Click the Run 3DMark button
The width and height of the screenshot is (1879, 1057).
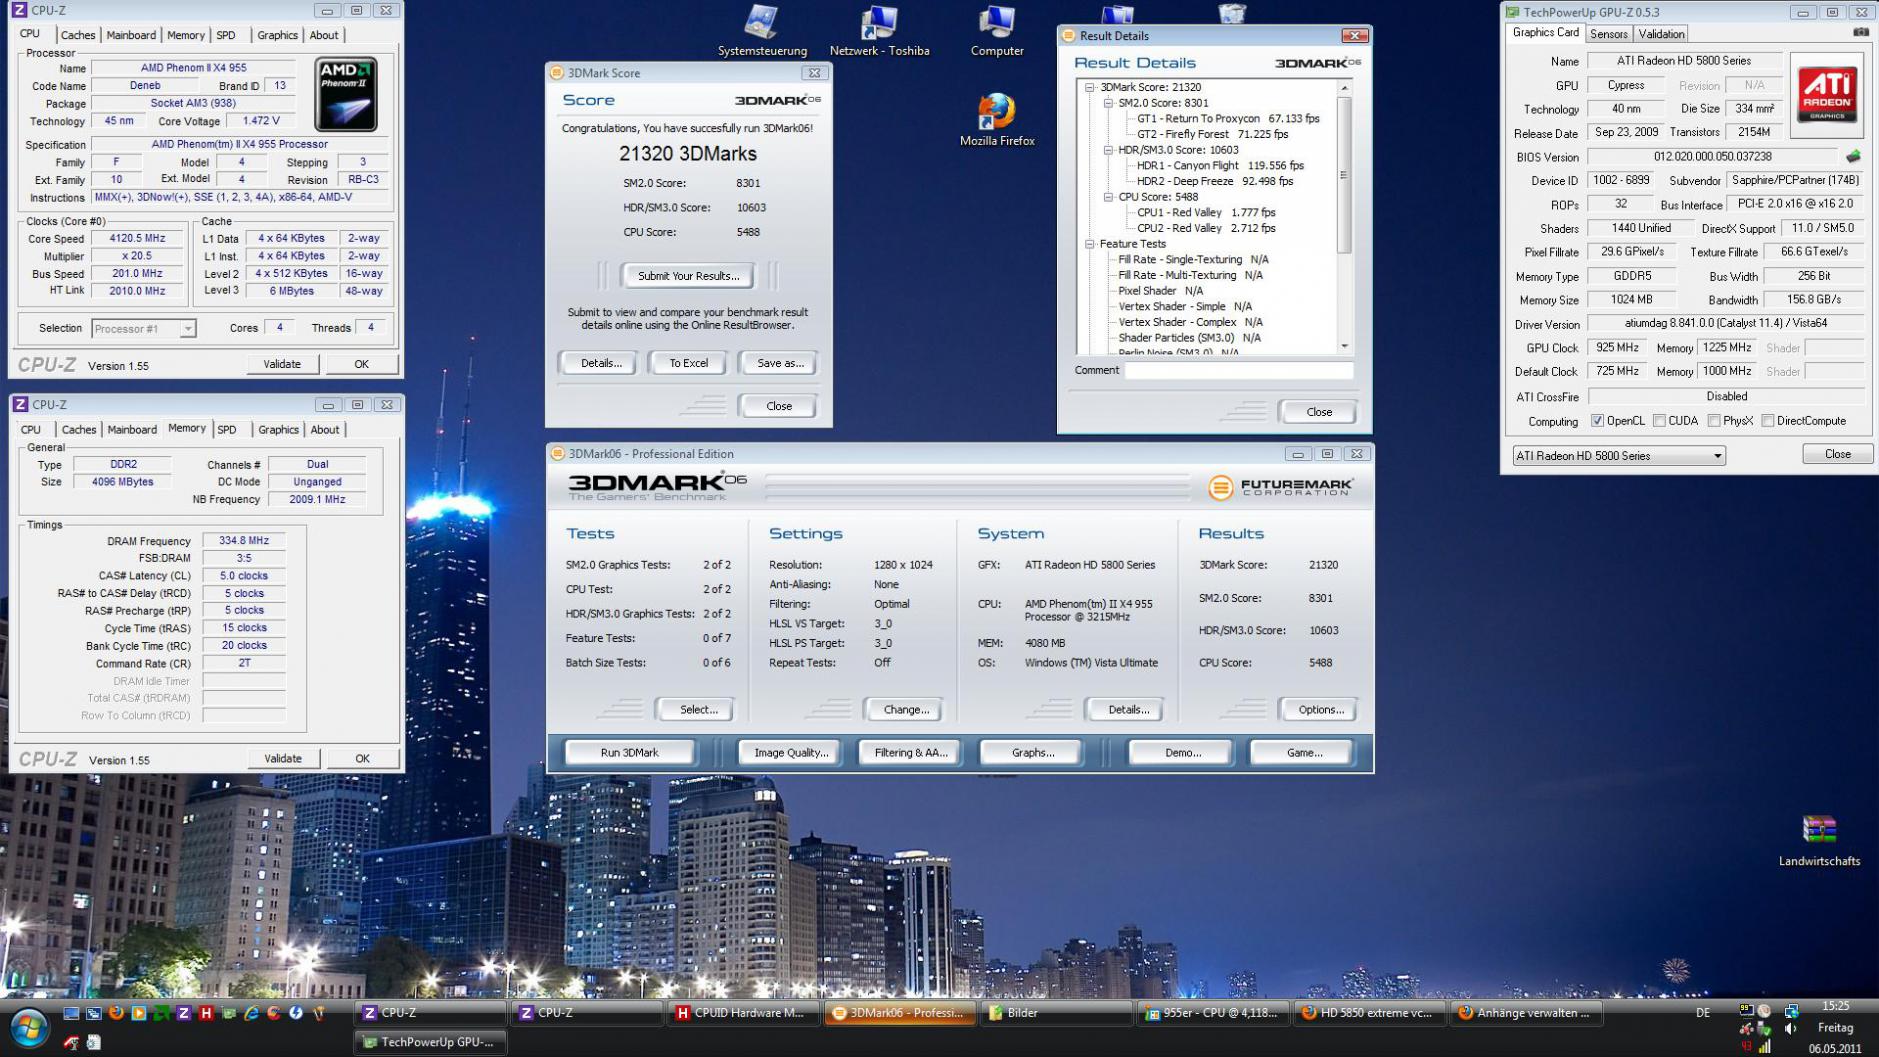[x=629, y=753]
